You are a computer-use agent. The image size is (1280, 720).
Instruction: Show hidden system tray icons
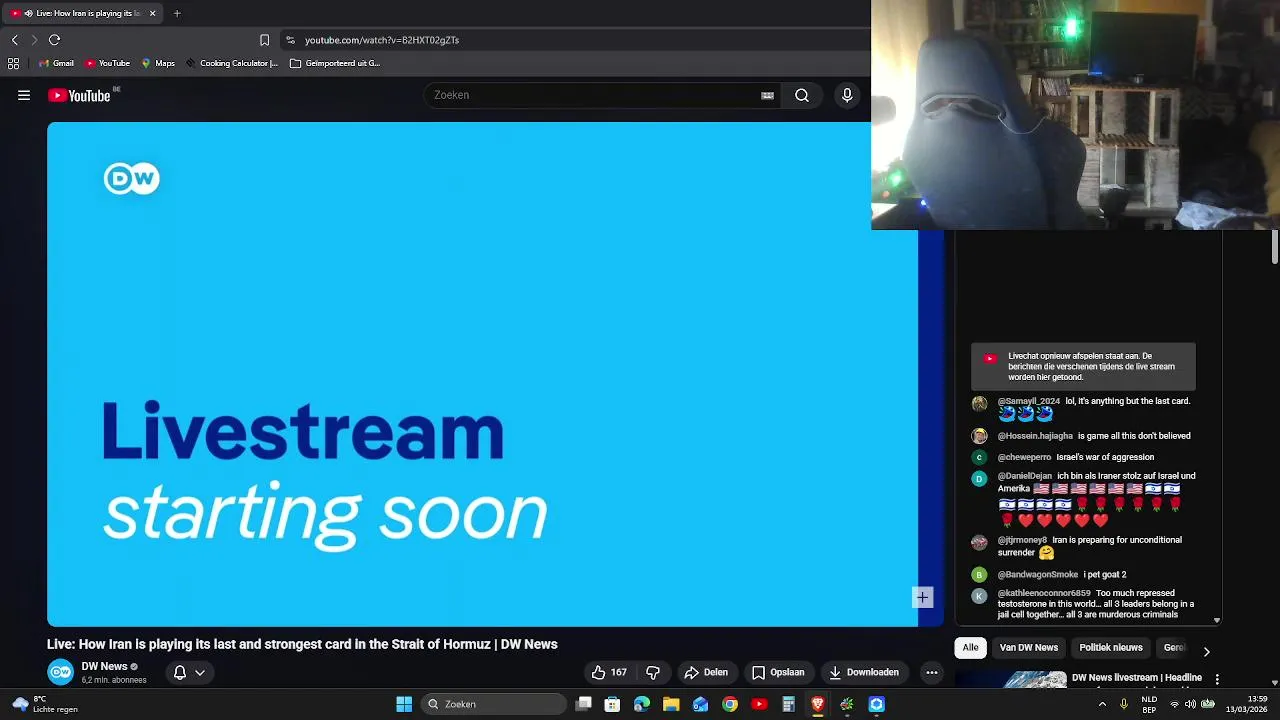pos(1102,704)
